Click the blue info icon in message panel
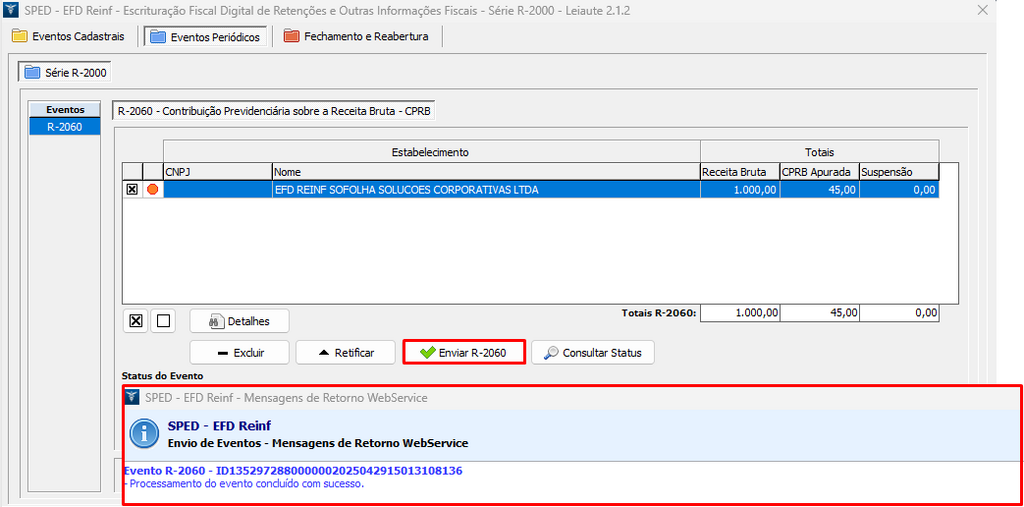 [146, 433]
